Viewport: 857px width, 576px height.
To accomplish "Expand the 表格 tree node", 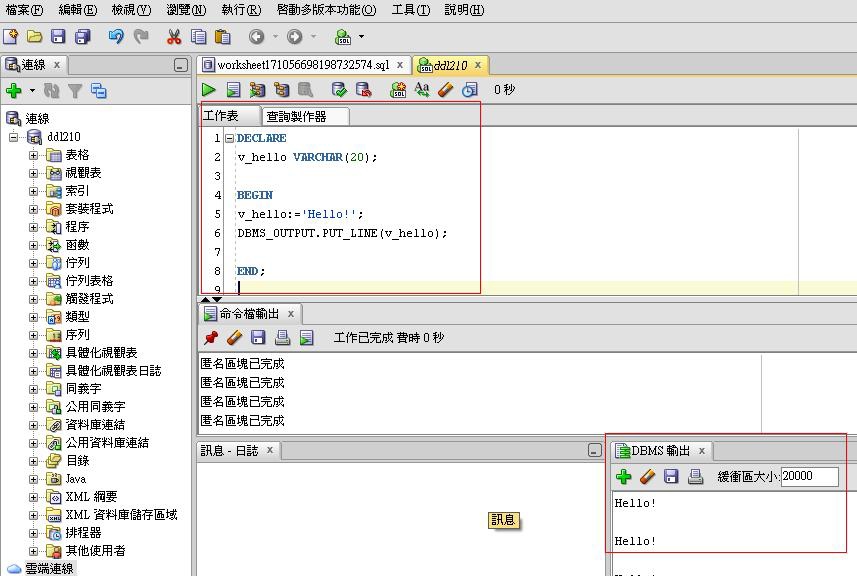I will point(33,155).
